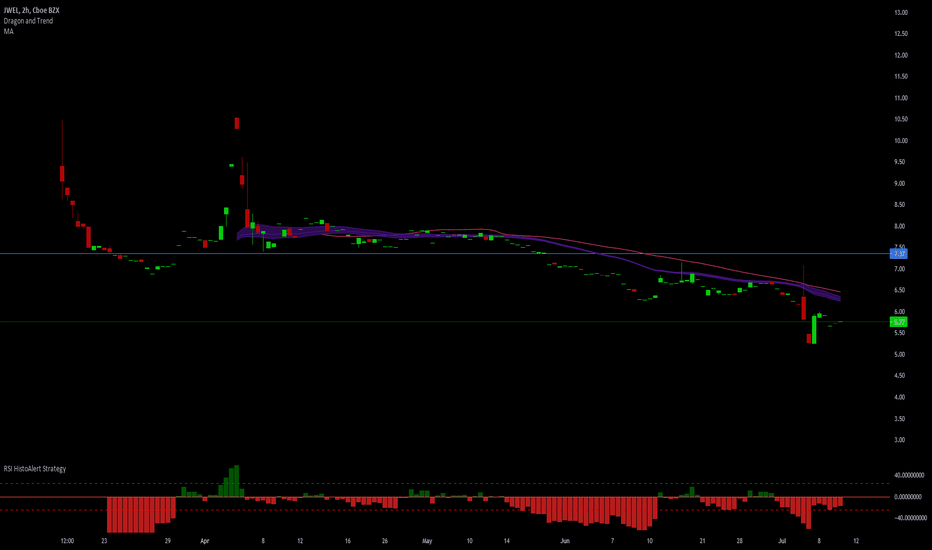The height and width of the screenshot is (550, 932).
Task: Click the 3.00 price axis label
Action: coord(899,441)
